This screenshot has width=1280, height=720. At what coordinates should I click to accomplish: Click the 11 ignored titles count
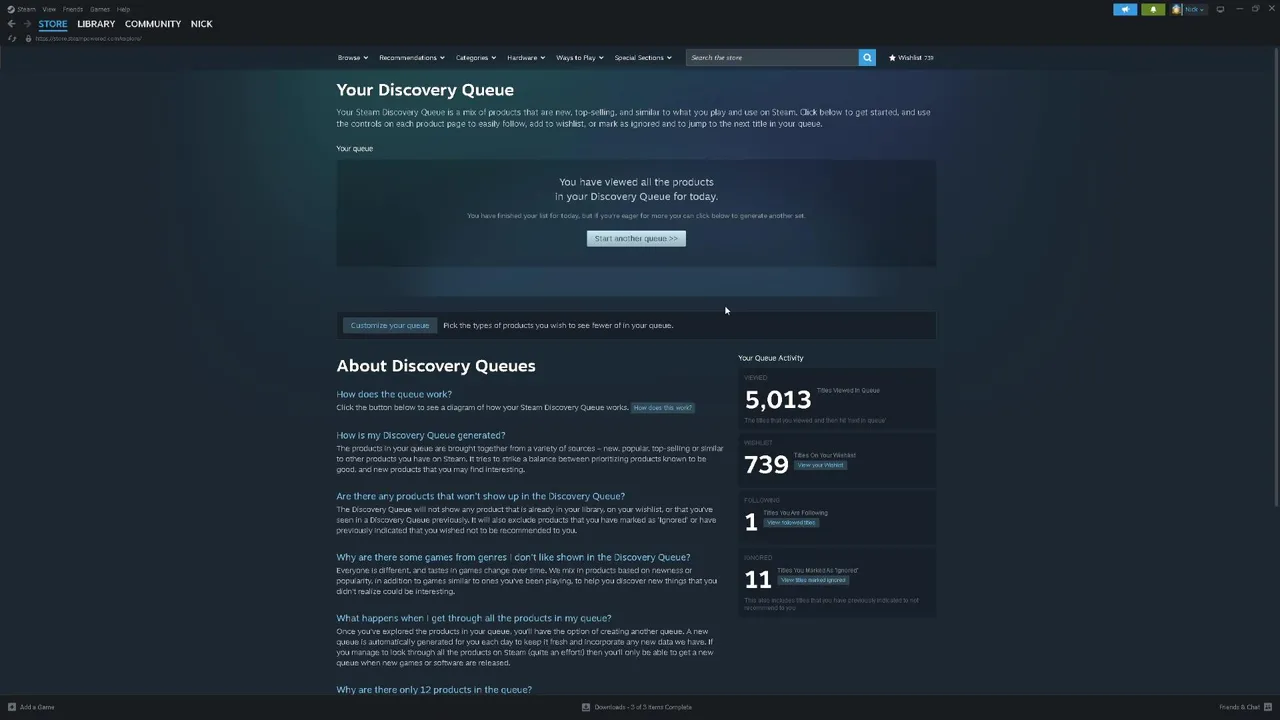(x=758, y=579)
